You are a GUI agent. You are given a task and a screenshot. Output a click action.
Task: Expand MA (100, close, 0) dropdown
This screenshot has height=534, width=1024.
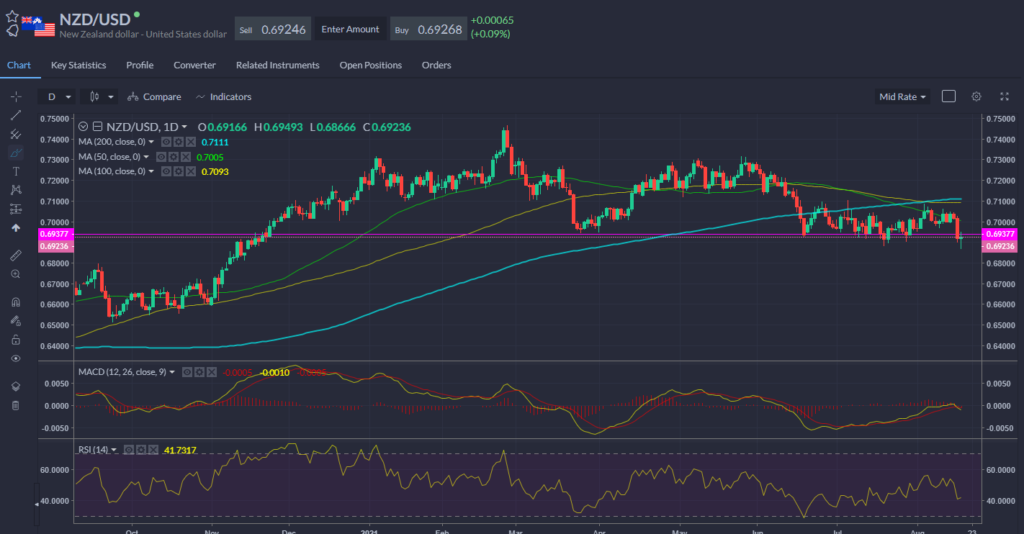(x=152, y=171)
